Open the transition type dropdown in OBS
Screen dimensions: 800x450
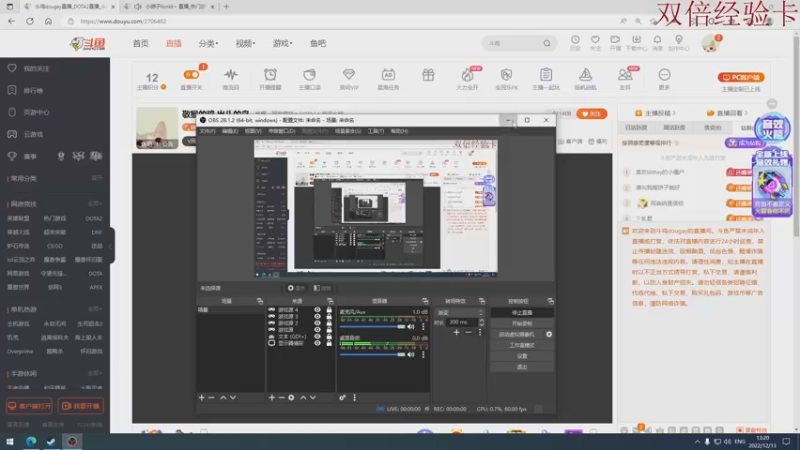459,312
